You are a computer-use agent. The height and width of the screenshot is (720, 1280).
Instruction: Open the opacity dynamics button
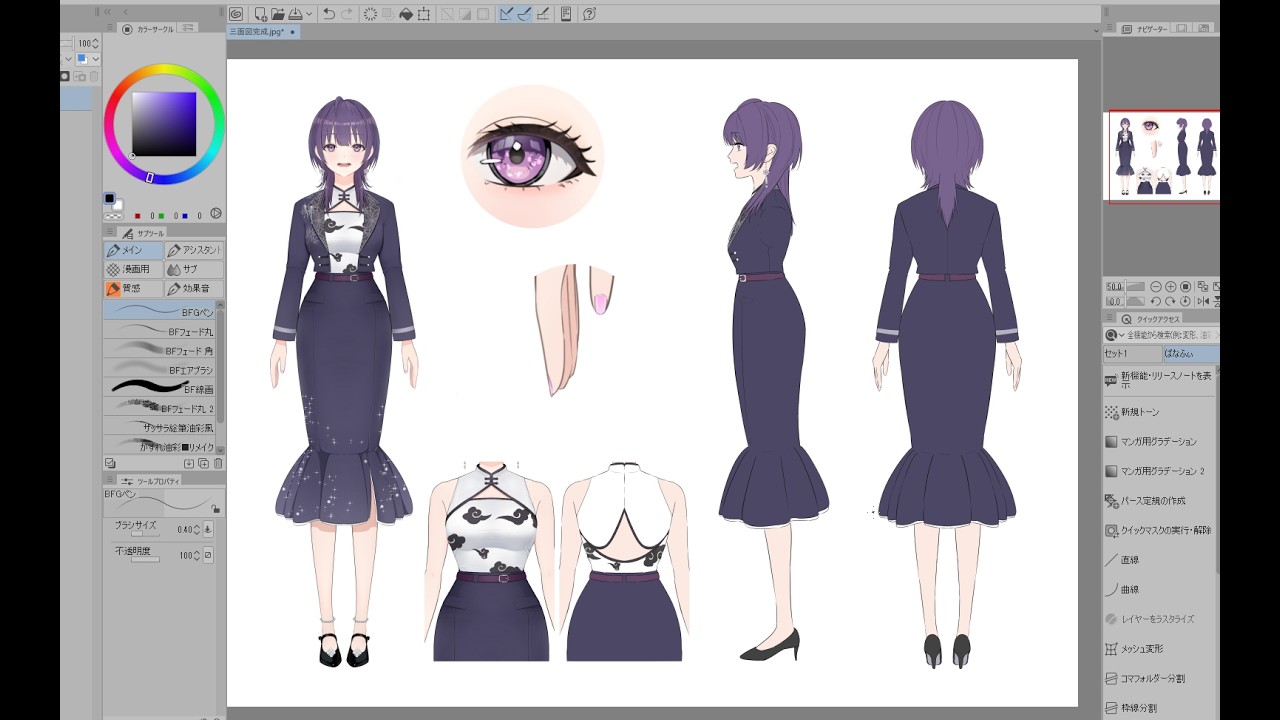click(x=208, y=555)
